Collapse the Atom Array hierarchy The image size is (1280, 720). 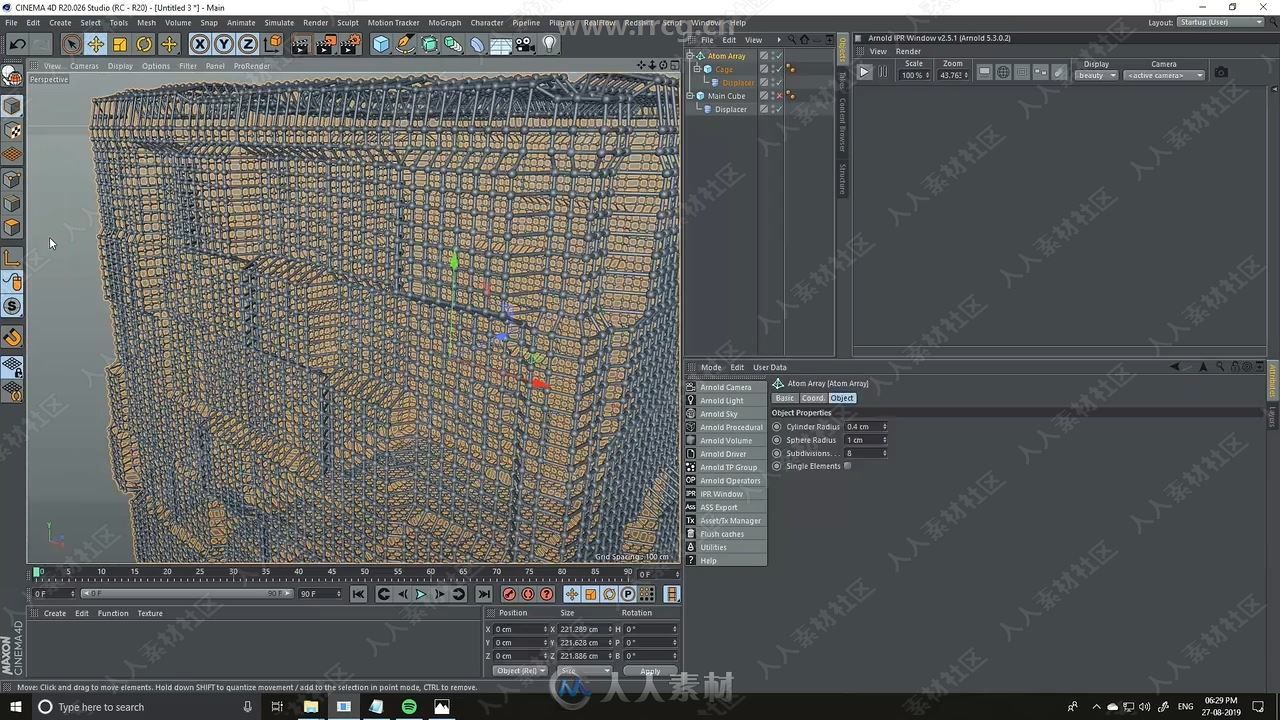click(690, 56)
